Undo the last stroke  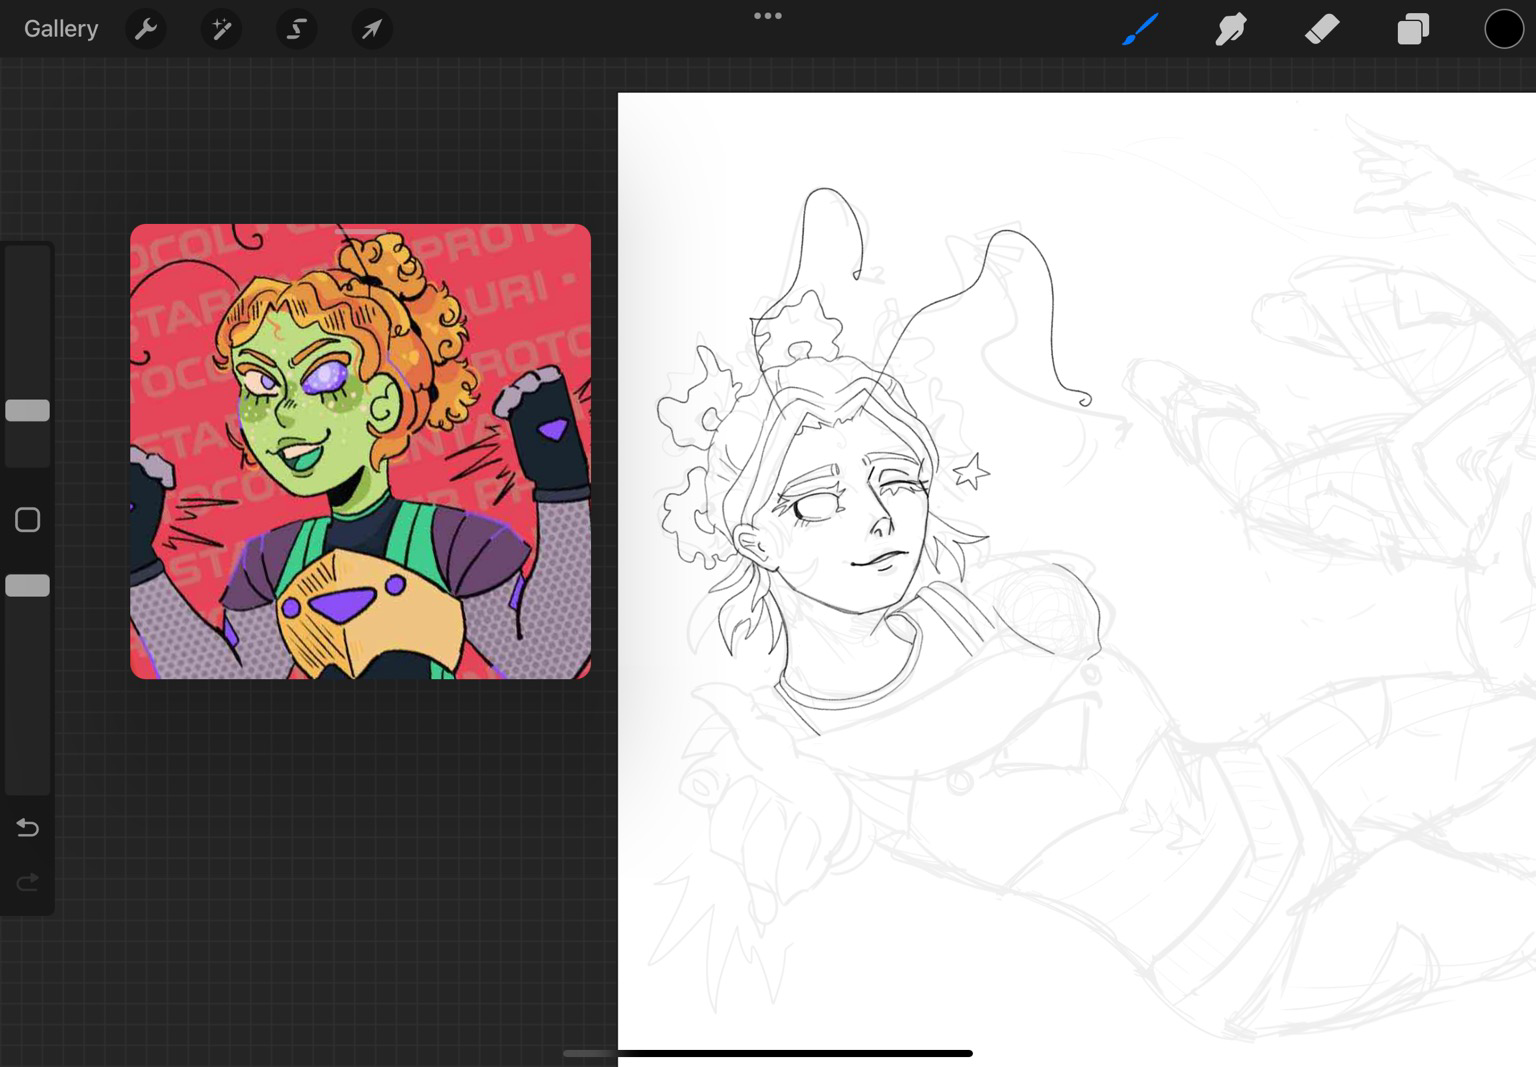pos(27,828)
